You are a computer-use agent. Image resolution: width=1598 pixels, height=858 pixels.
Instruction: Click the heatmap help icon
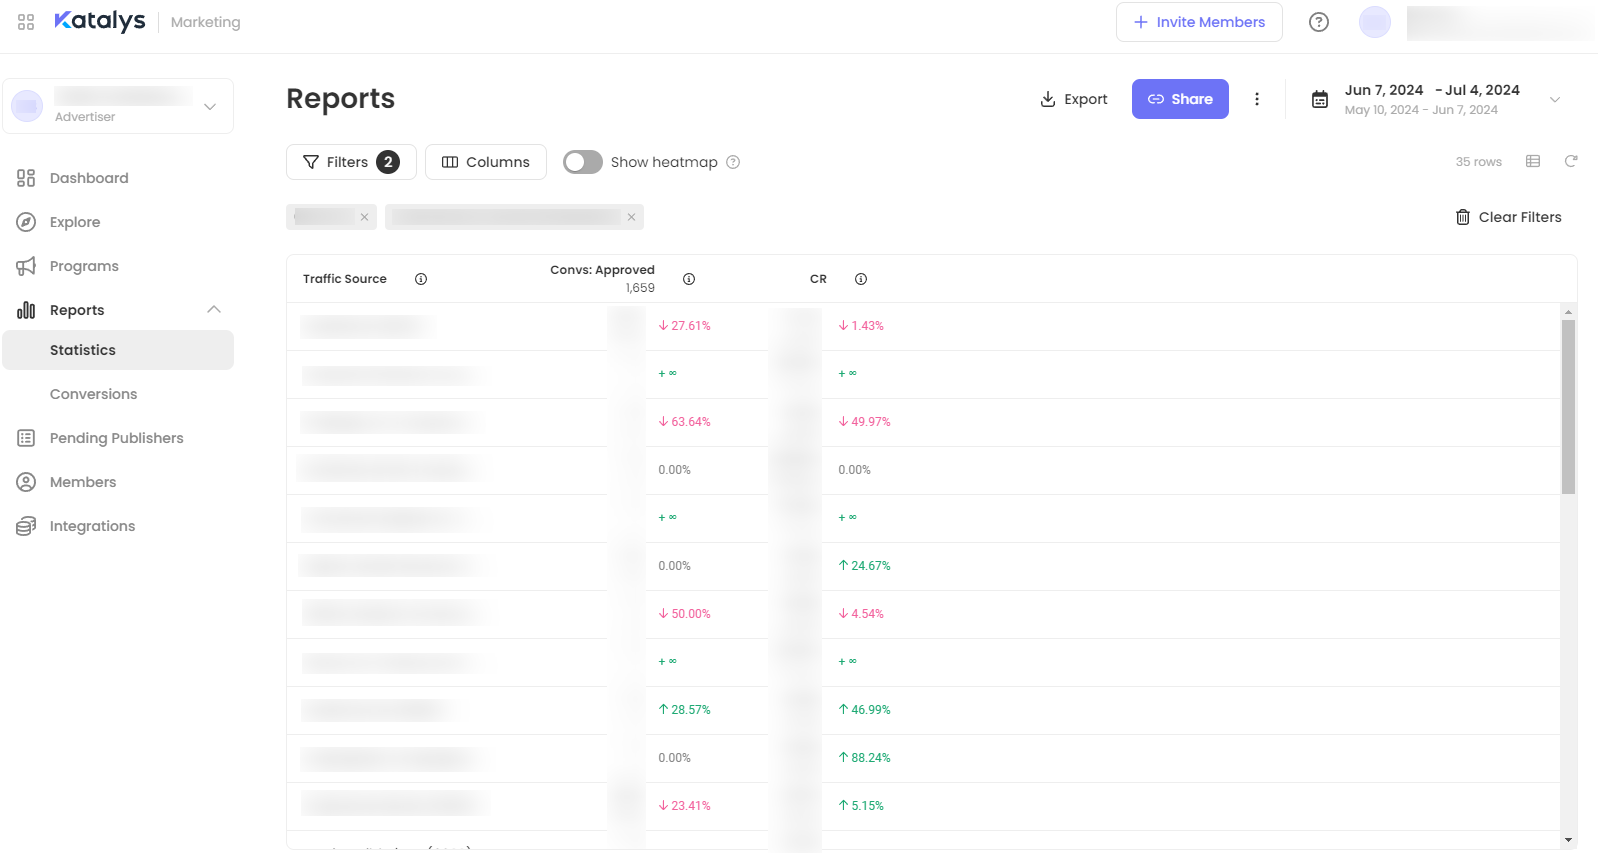733,162
